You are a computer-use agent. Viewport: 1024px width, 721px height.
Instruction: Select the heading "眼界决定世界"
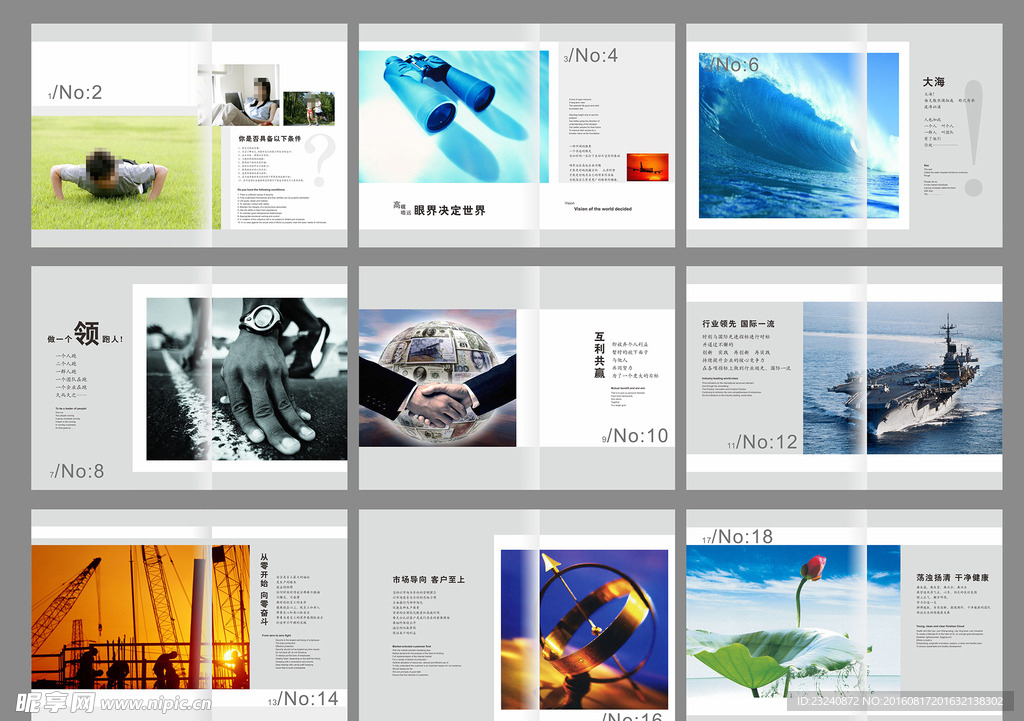point(450,210)
